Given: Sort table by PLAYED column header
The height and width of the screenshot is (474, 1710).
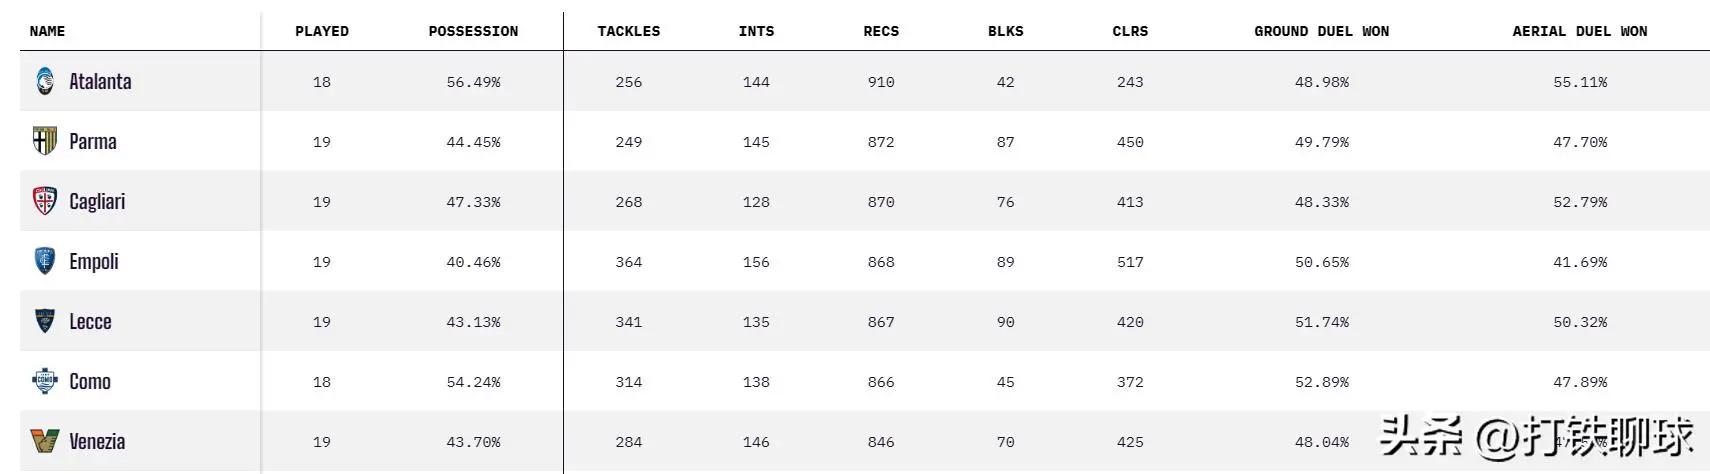Looking at the screenshot, I should [322, 31].
